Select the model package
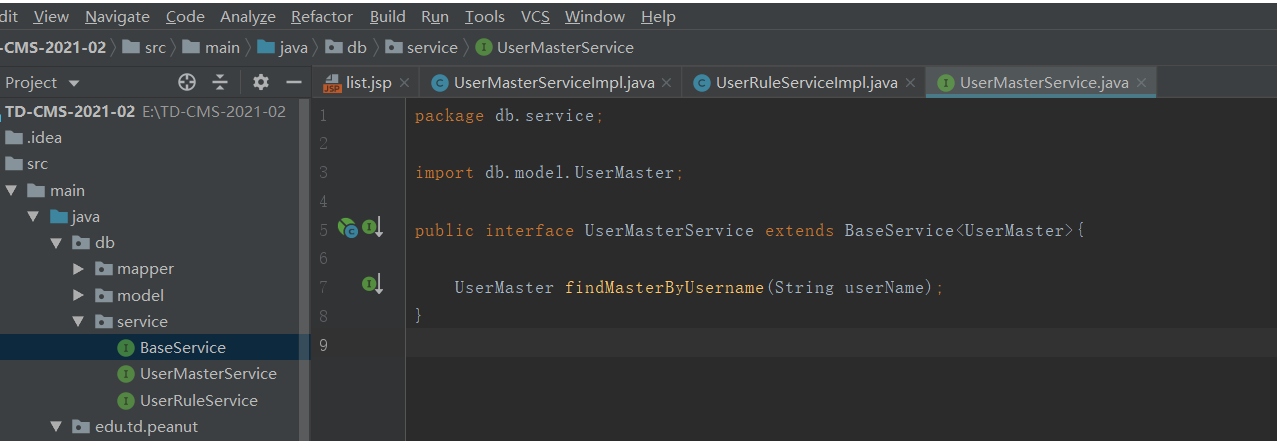This screenshot has width=1277, height=441. point(140,295)
